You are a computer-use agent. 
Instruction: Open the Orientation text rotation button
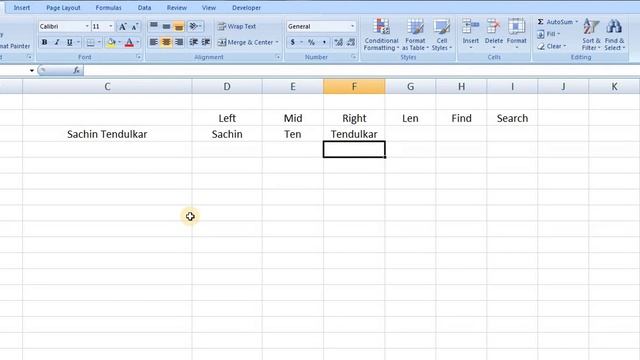[x=196, y=27]
